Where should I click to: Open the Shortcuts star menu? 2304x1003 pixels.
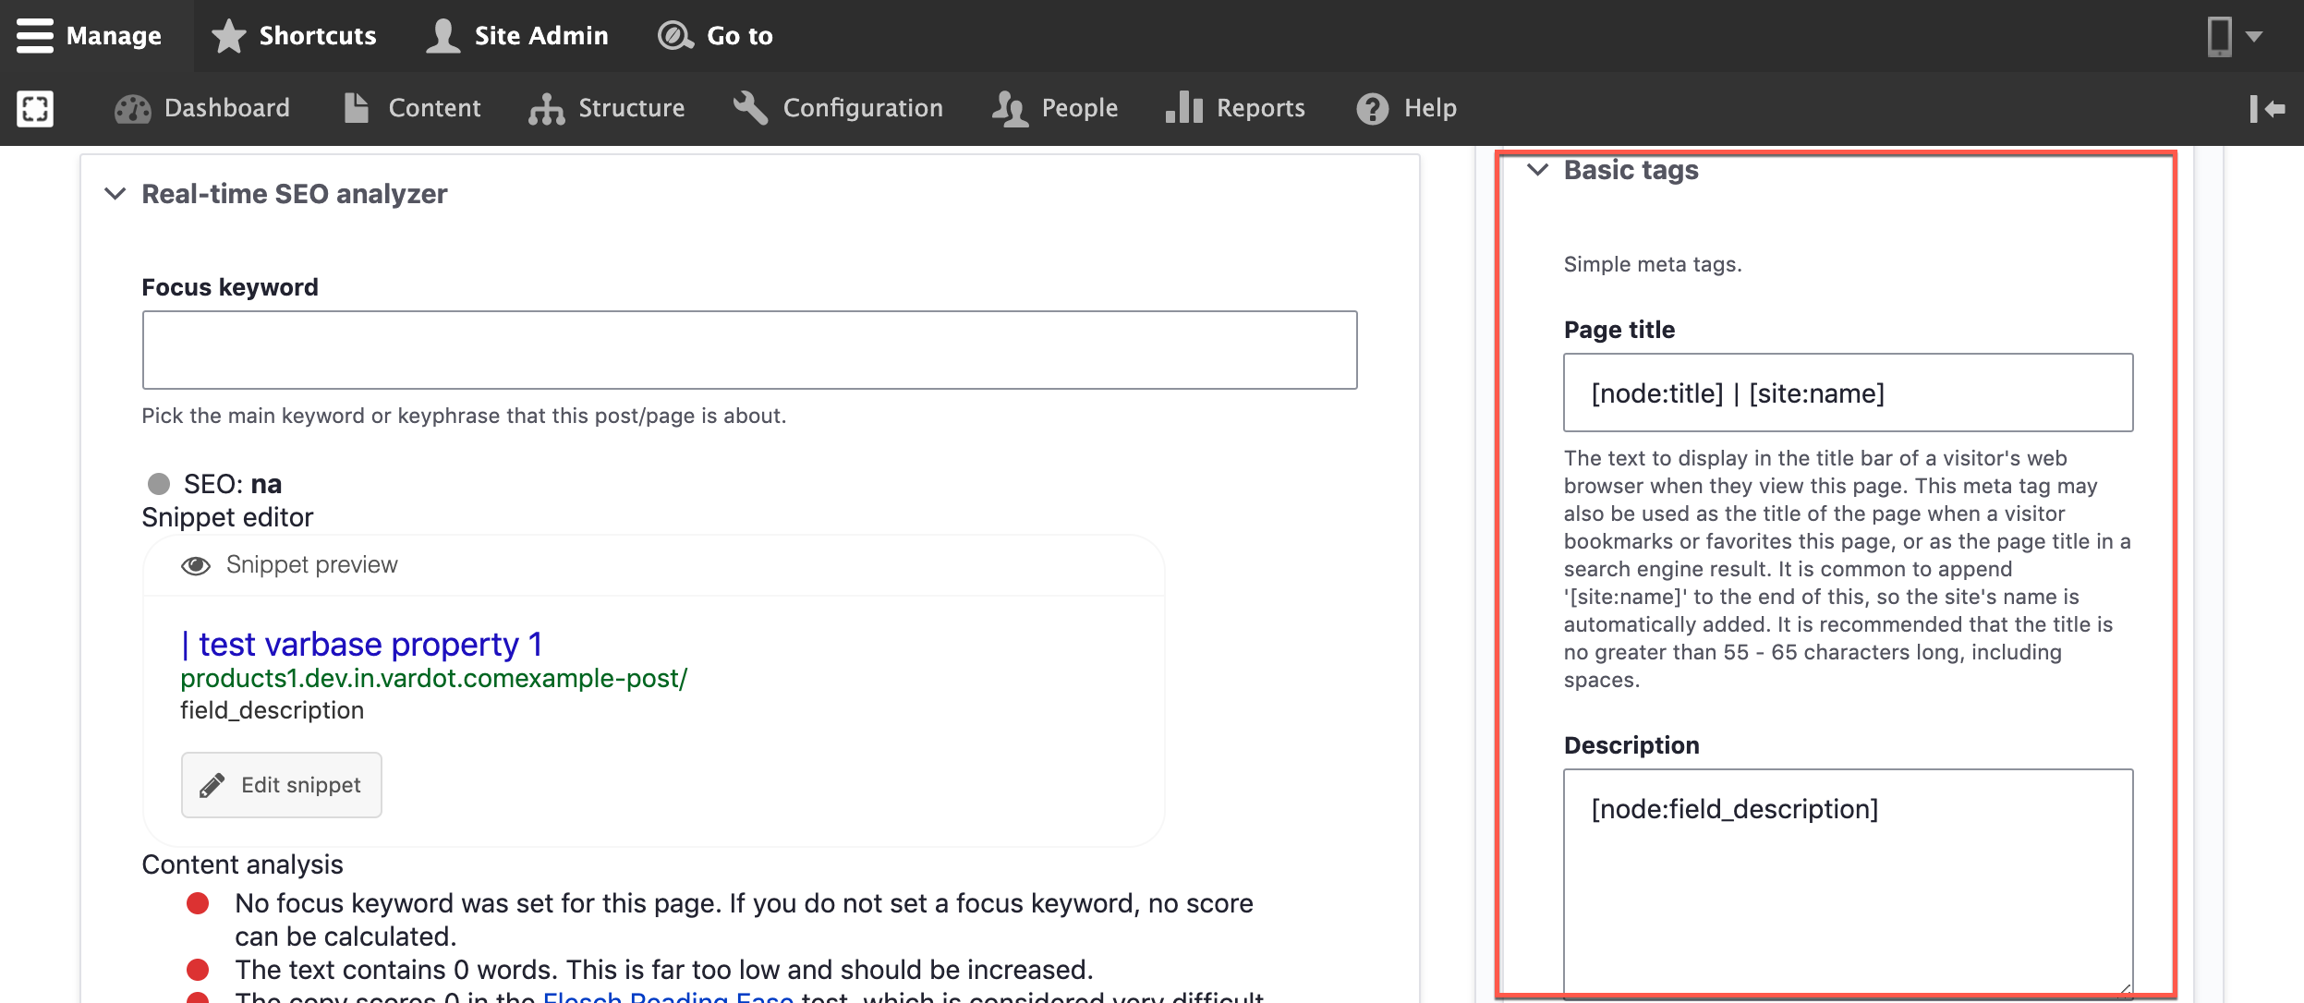click(x=294, y=36)
